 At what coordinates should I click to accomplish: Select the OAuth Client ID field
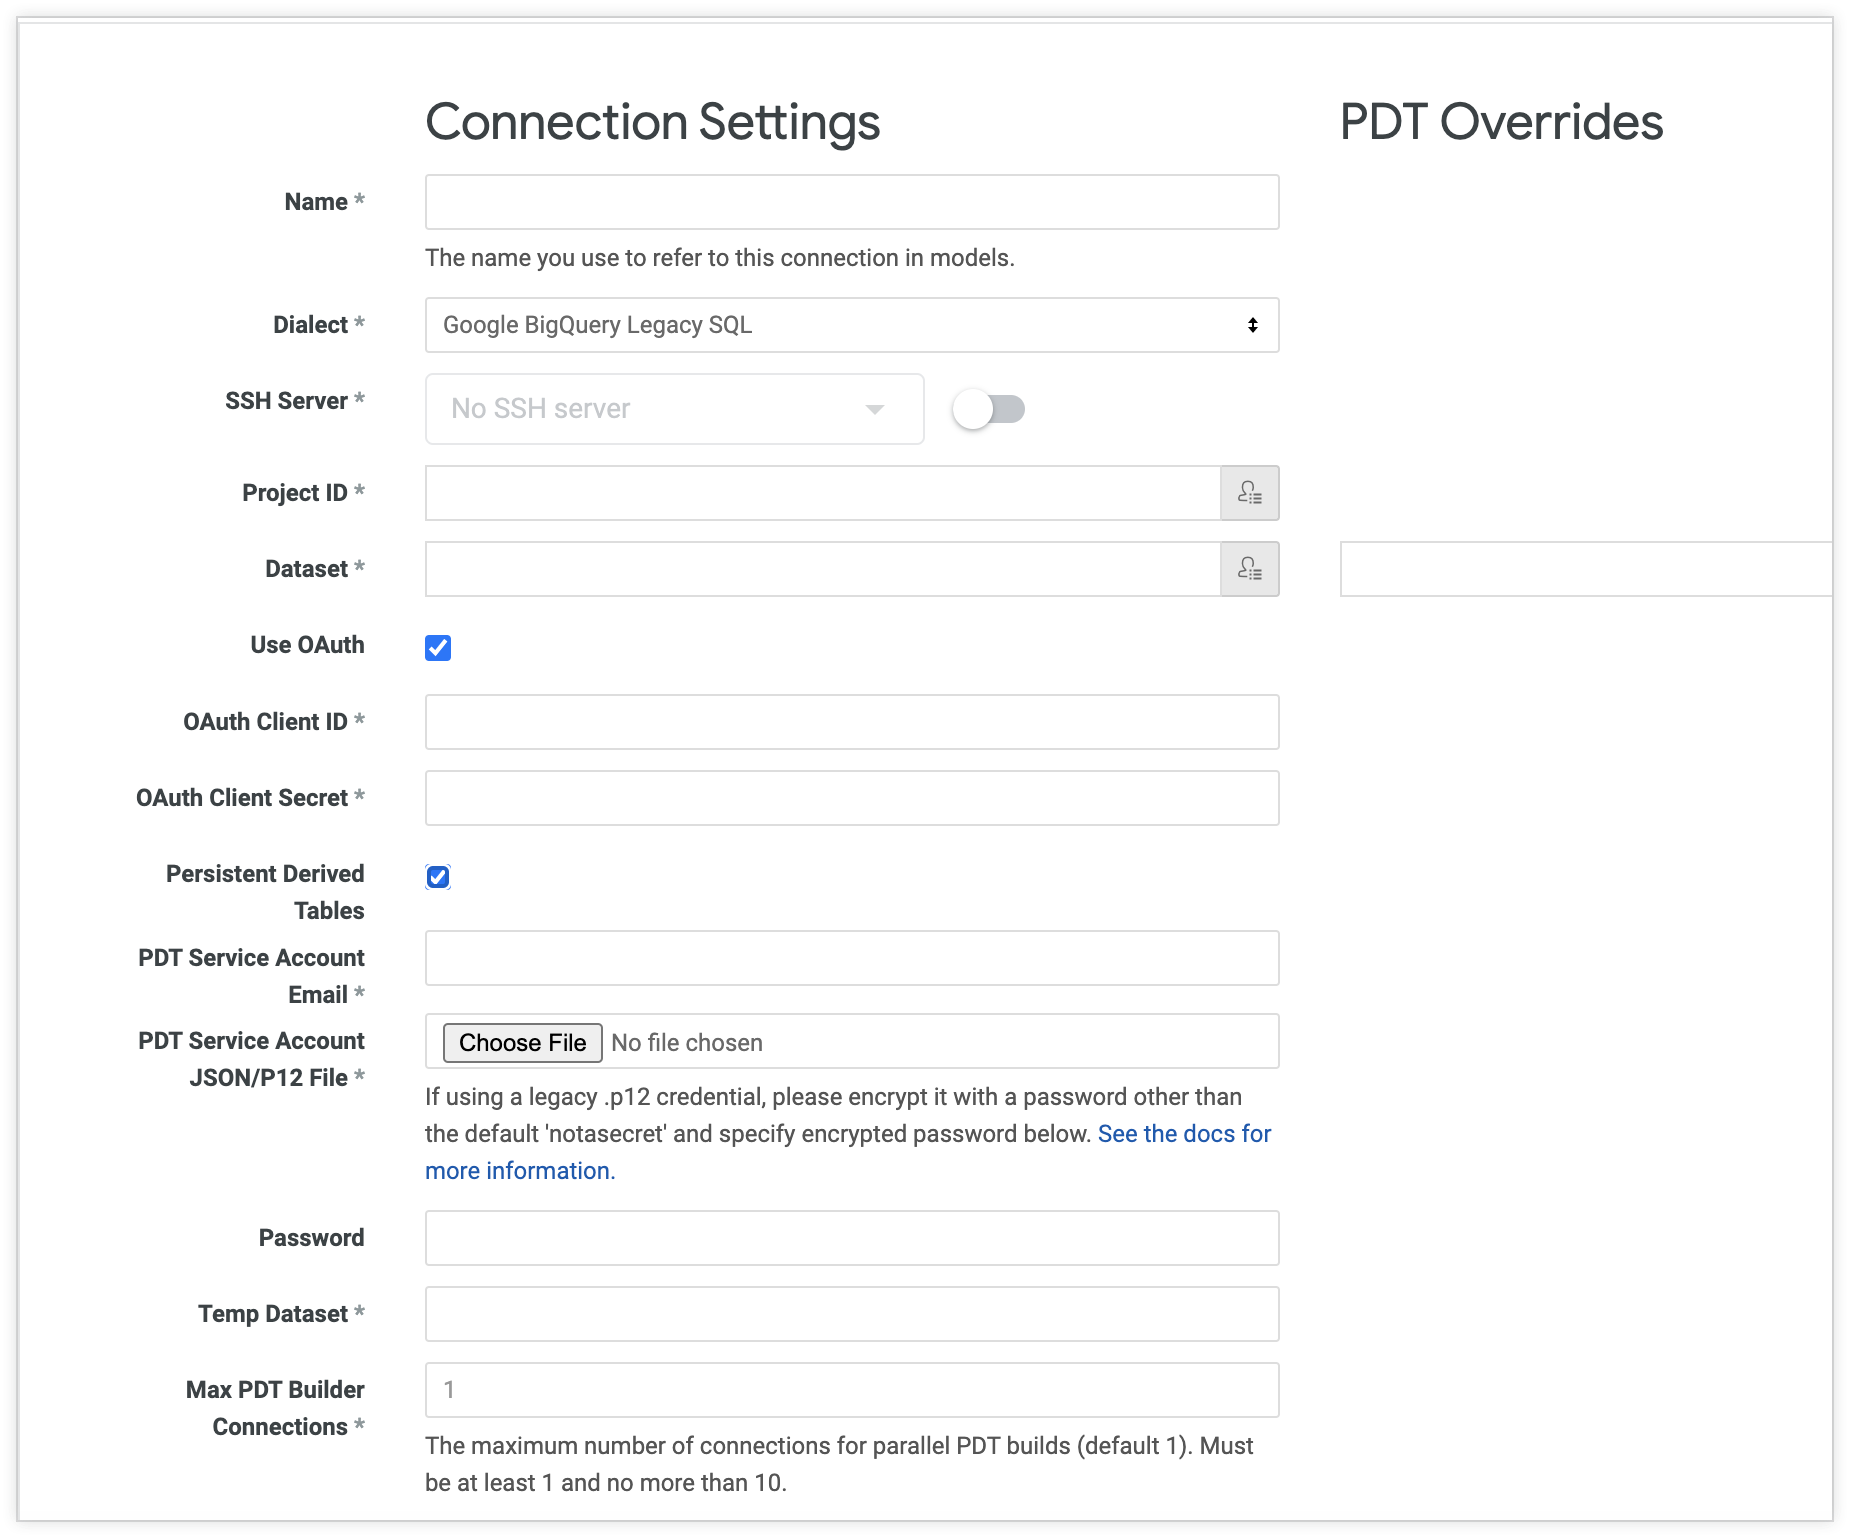click(x=851, y=722)
